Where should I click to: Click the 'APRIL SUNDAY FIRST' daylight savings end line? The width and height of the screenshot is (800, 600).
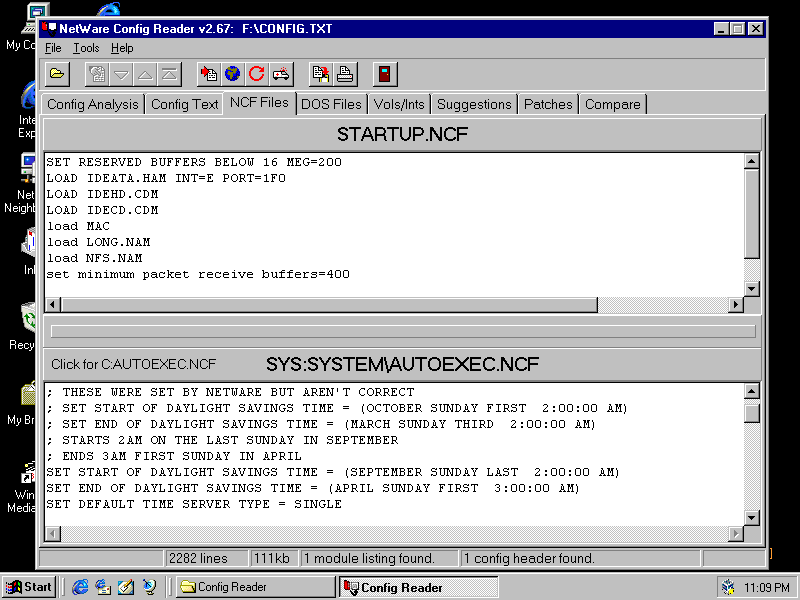coord(313,488)
